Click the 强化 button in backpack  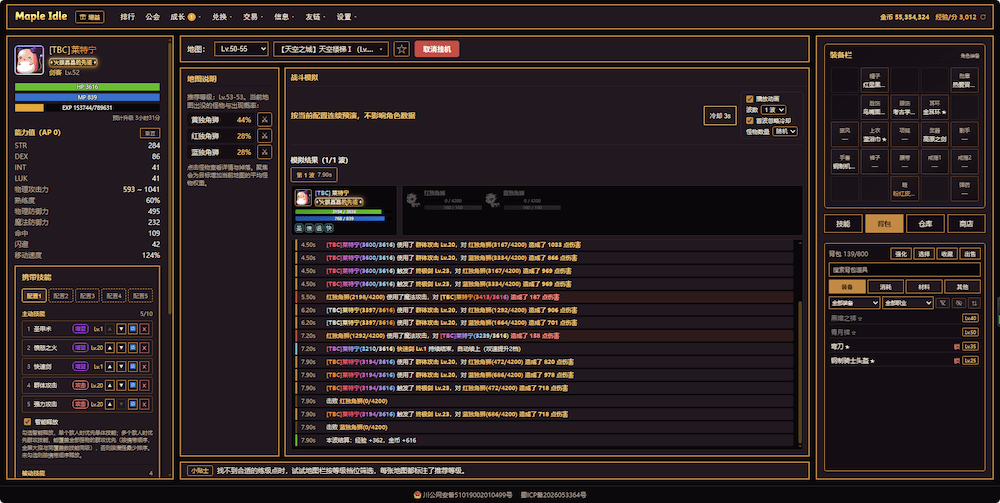coord(901,254)
